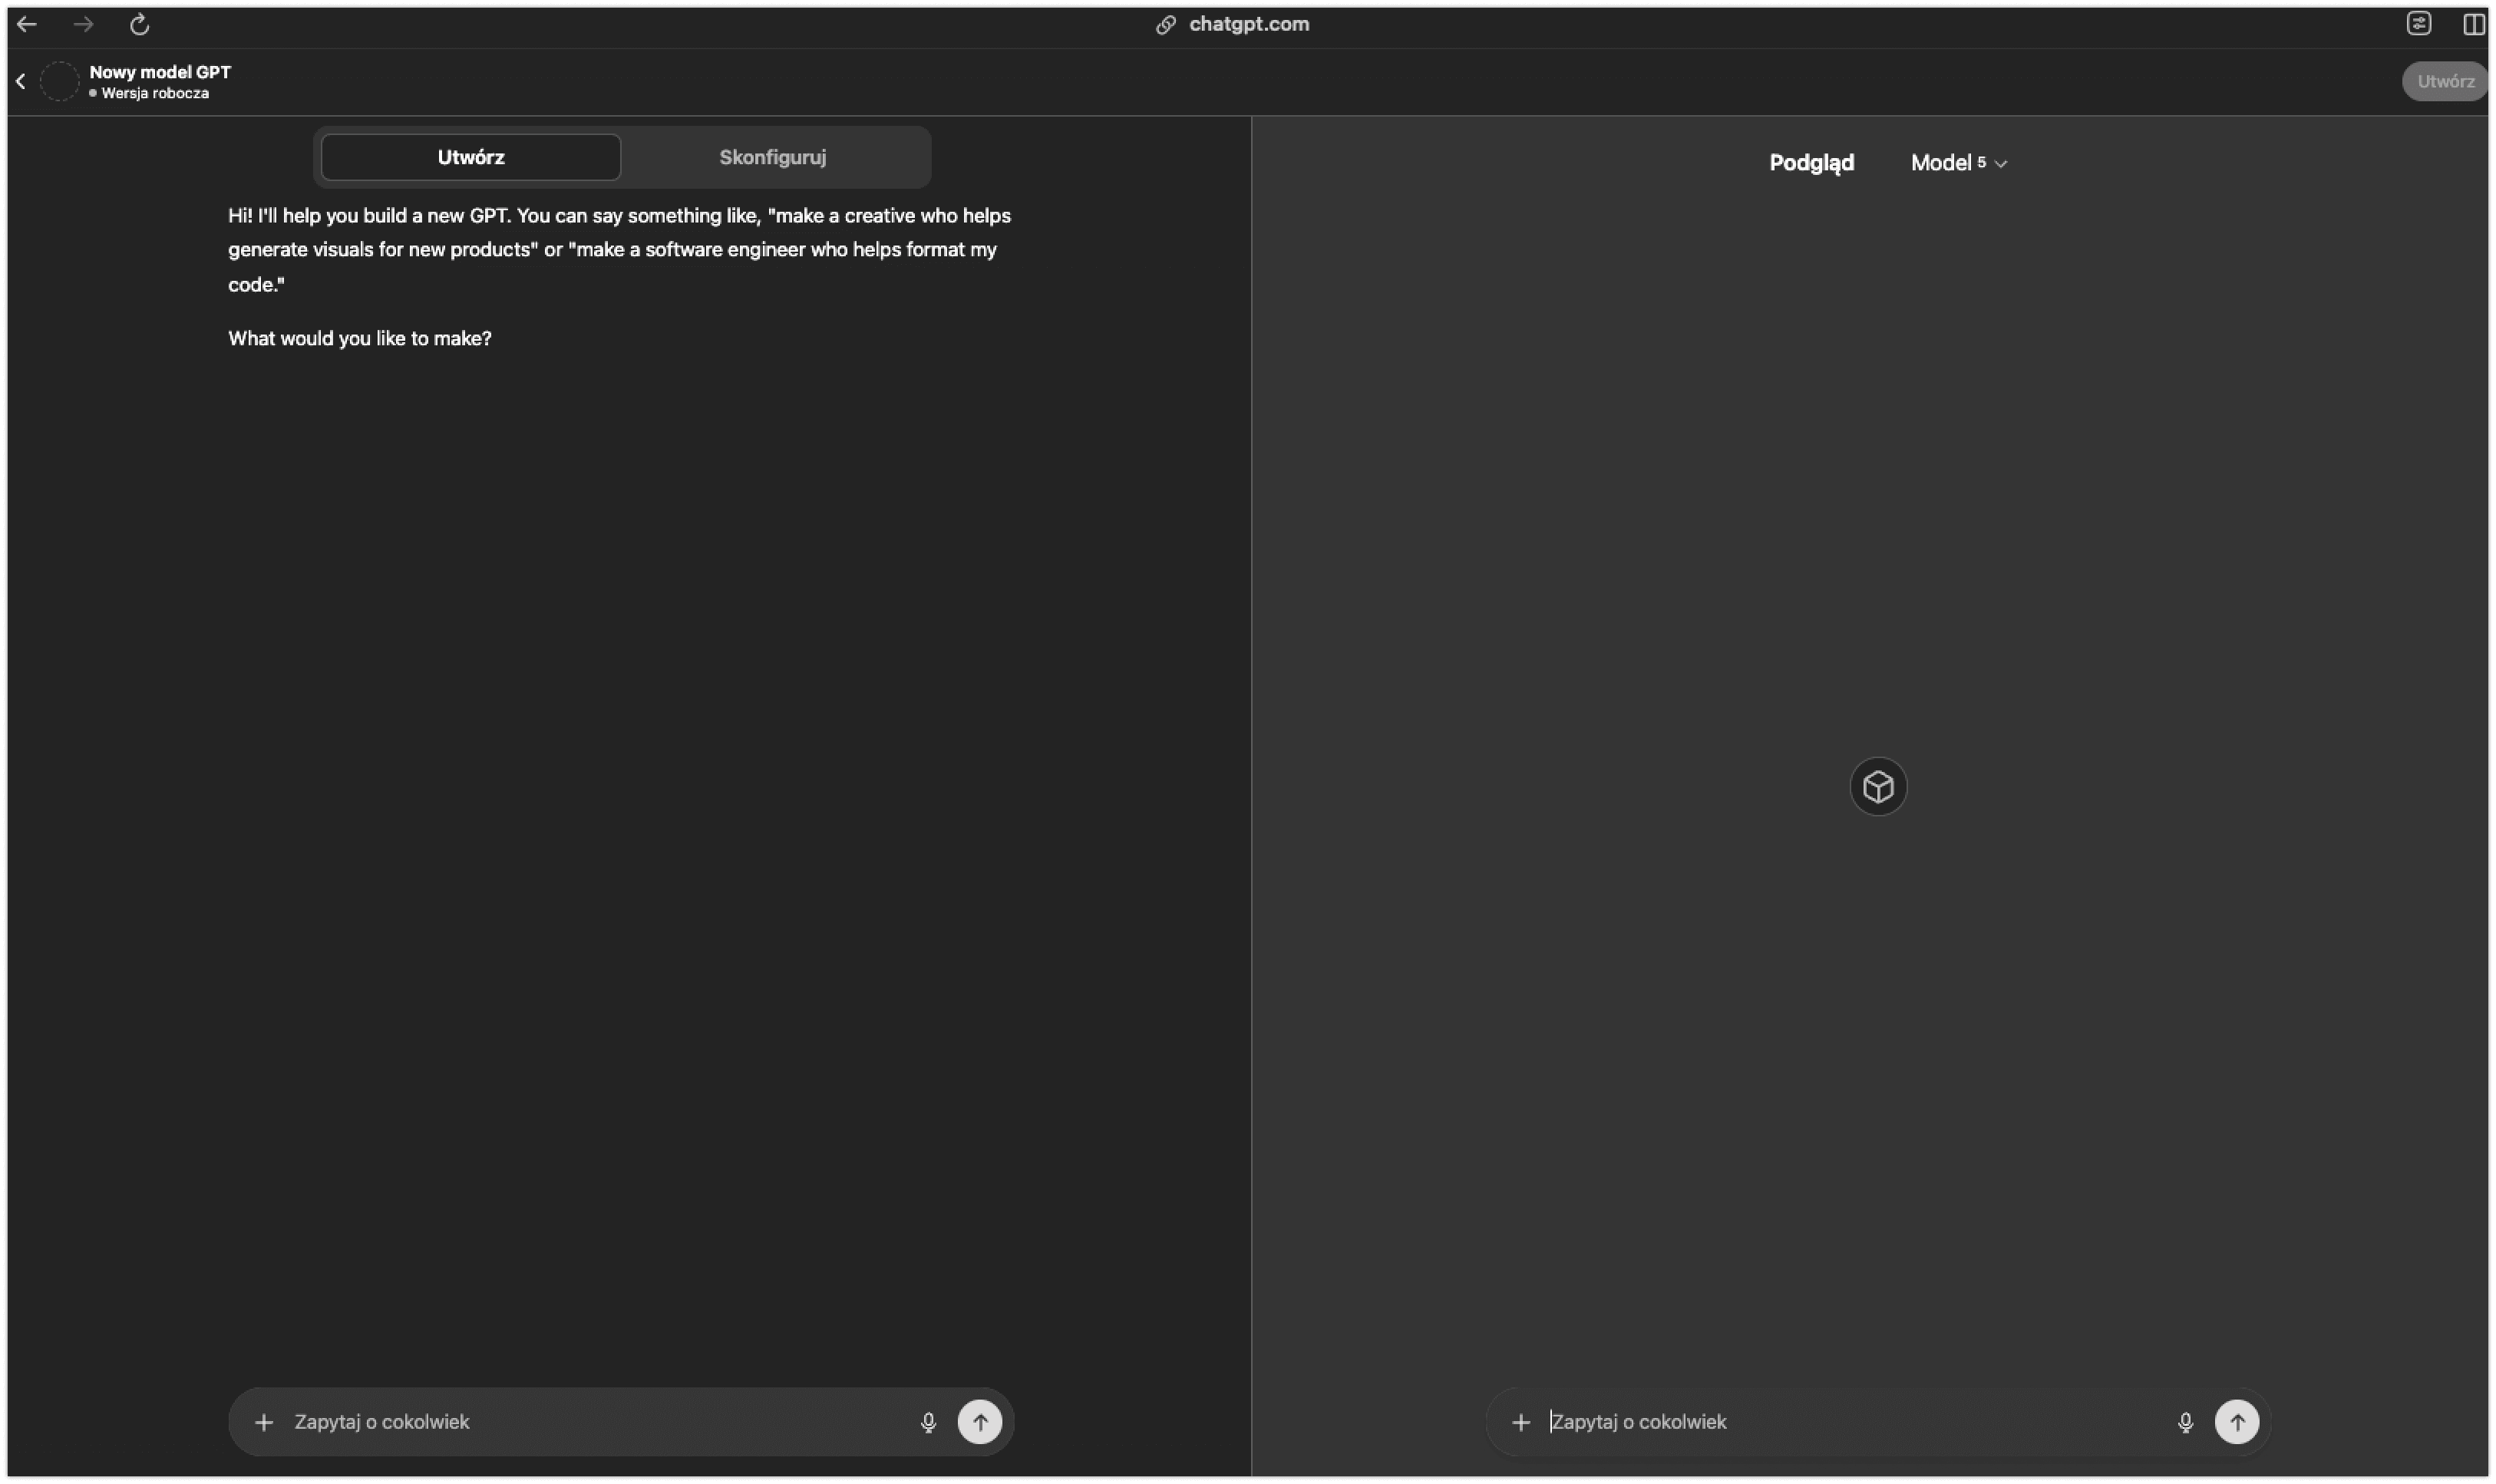
Task: Click microphone in preview chat box
Action: click(2185, 1422)
